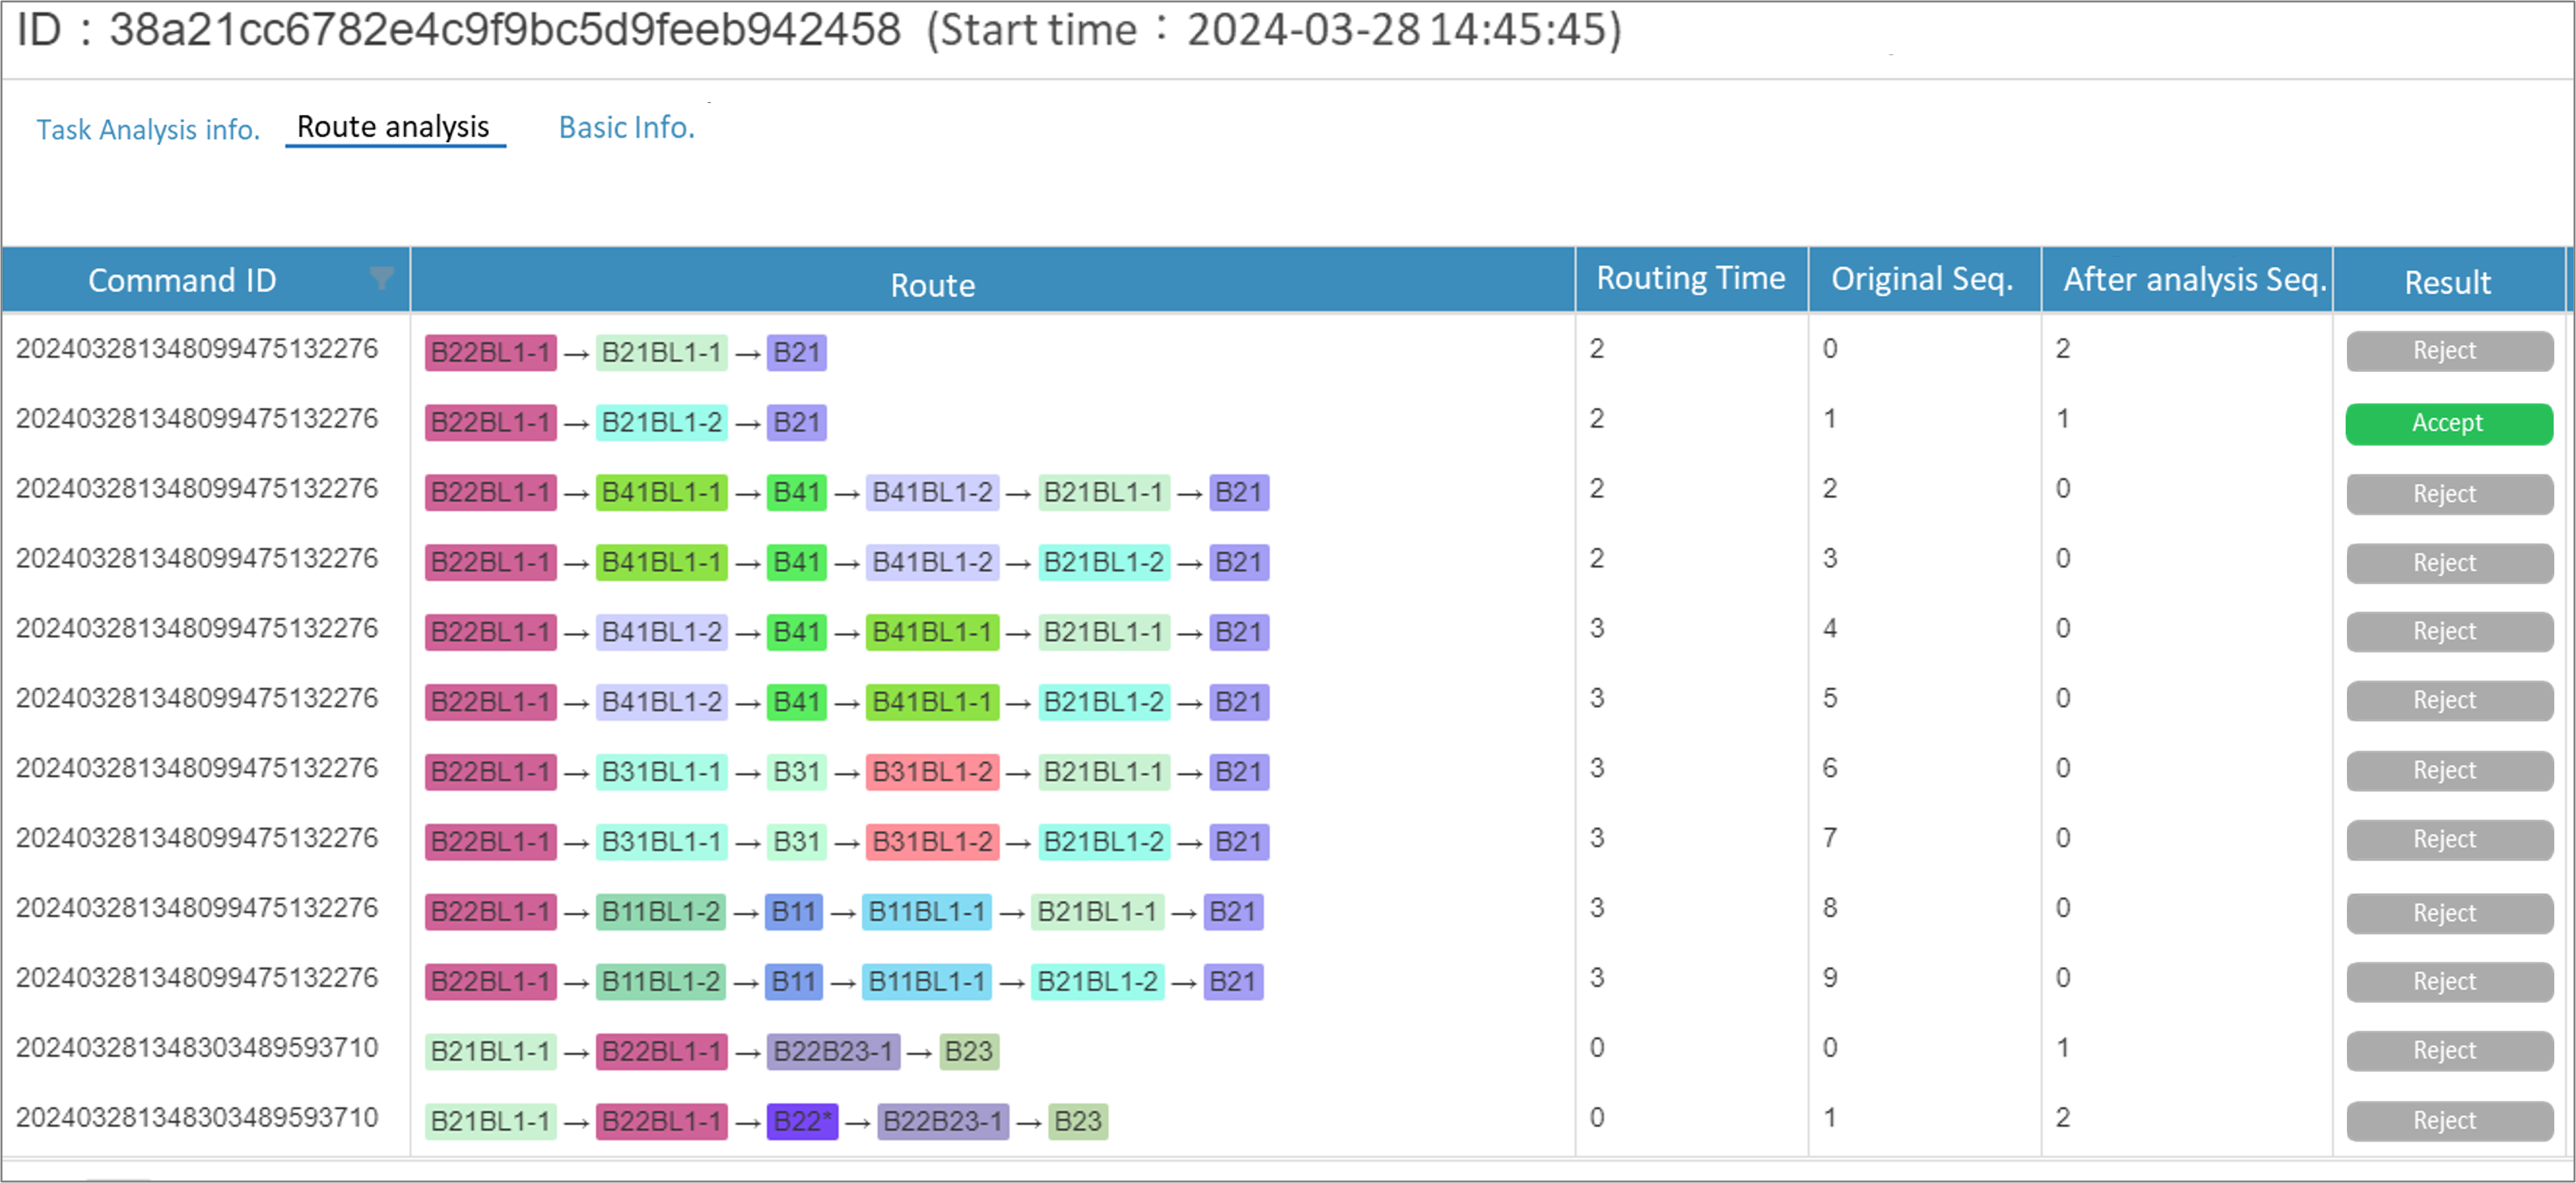2576x1183 pixels.
Task: Click red B31BL1-2 node in Seq. 6 row
Action: point(931,772)
